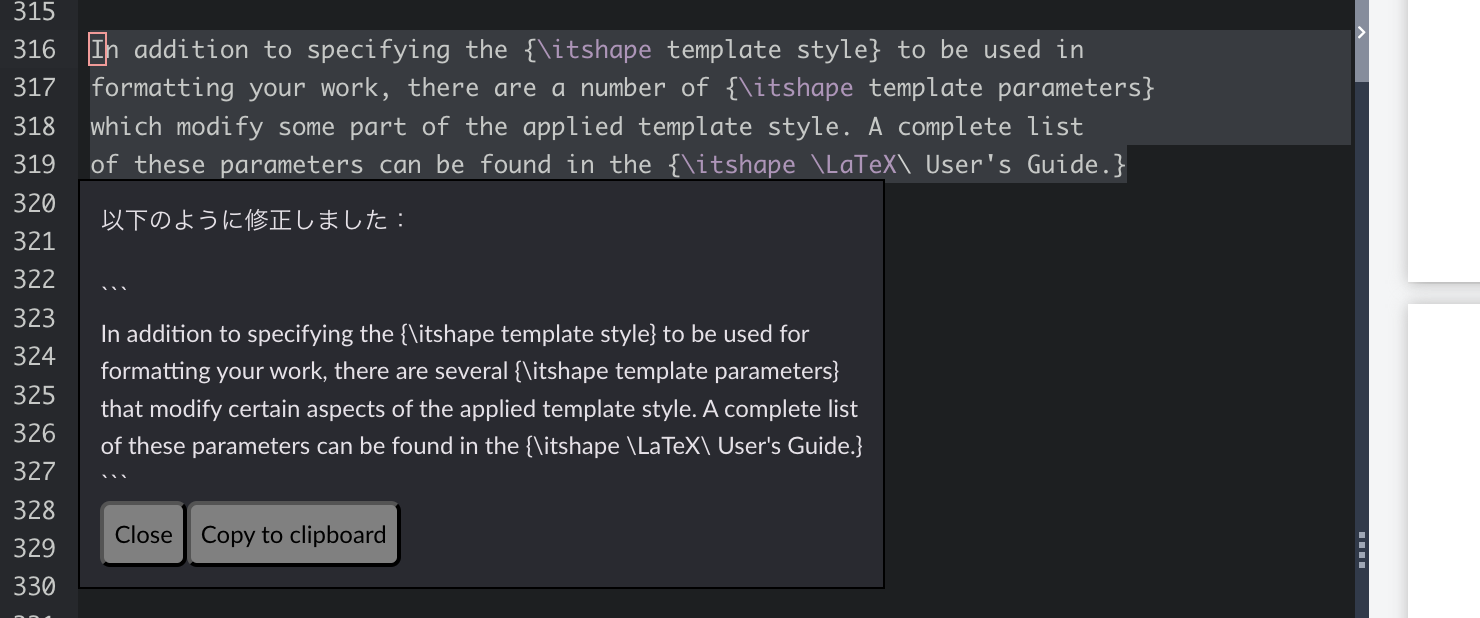Click line number 322 in the gutter
1480x618 pixels.
pos(34,279)
